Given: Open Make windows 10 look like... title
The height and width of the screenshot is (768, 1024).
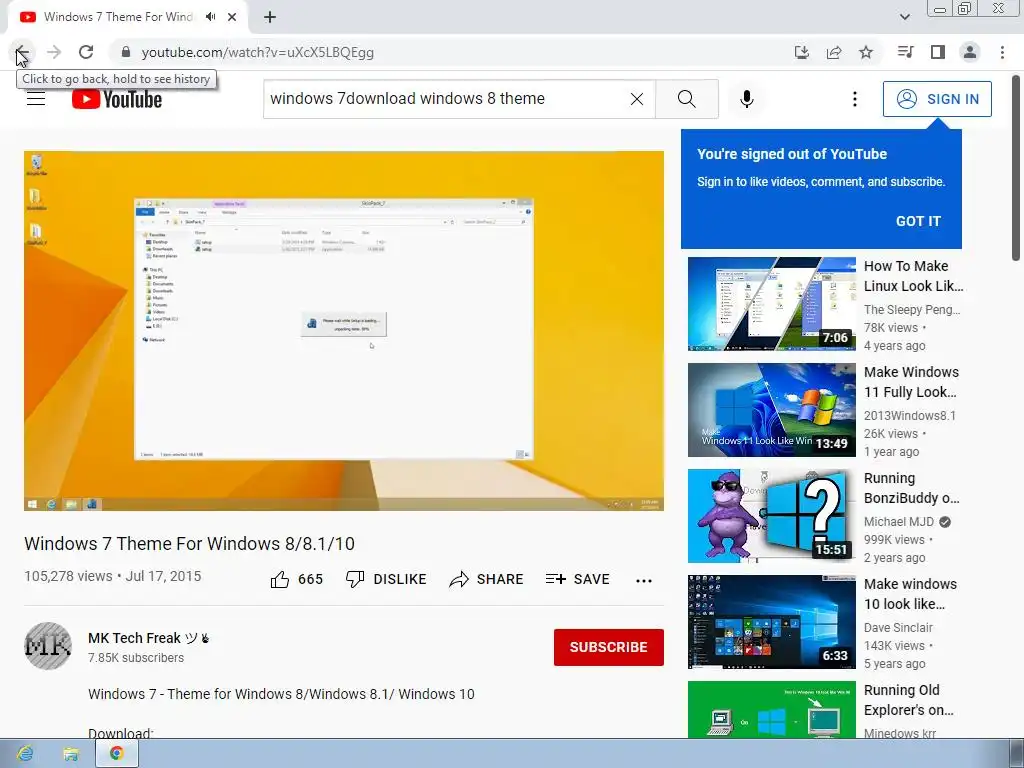Looking at the screenshot, I should coord(910,594).
